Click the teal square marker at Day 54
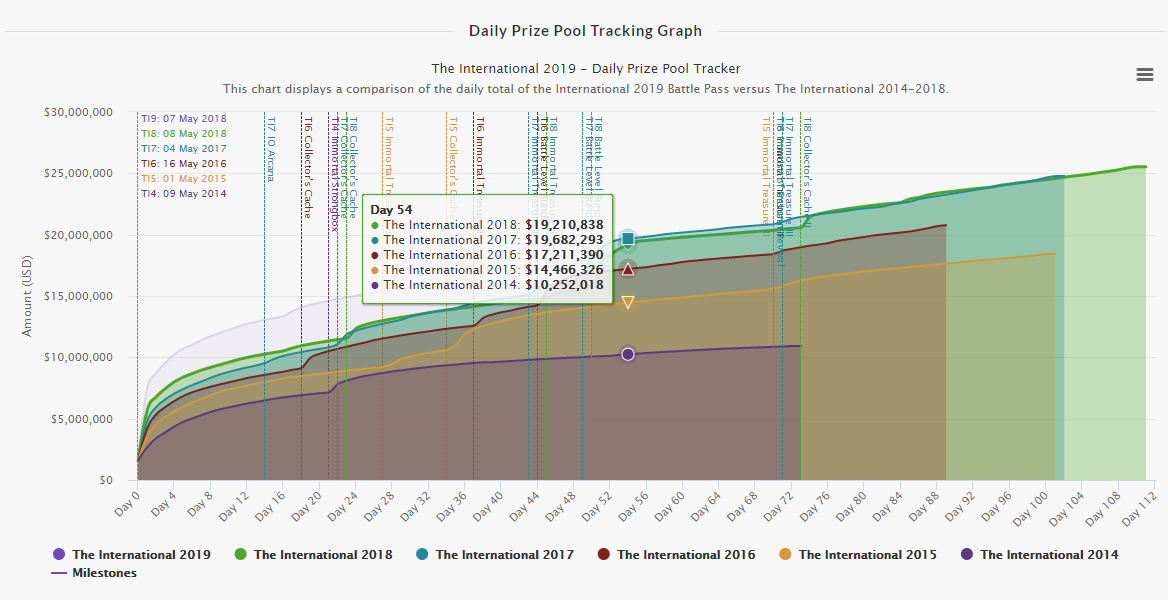This screenshot has width=1168, height=600. tap(628, 239)
